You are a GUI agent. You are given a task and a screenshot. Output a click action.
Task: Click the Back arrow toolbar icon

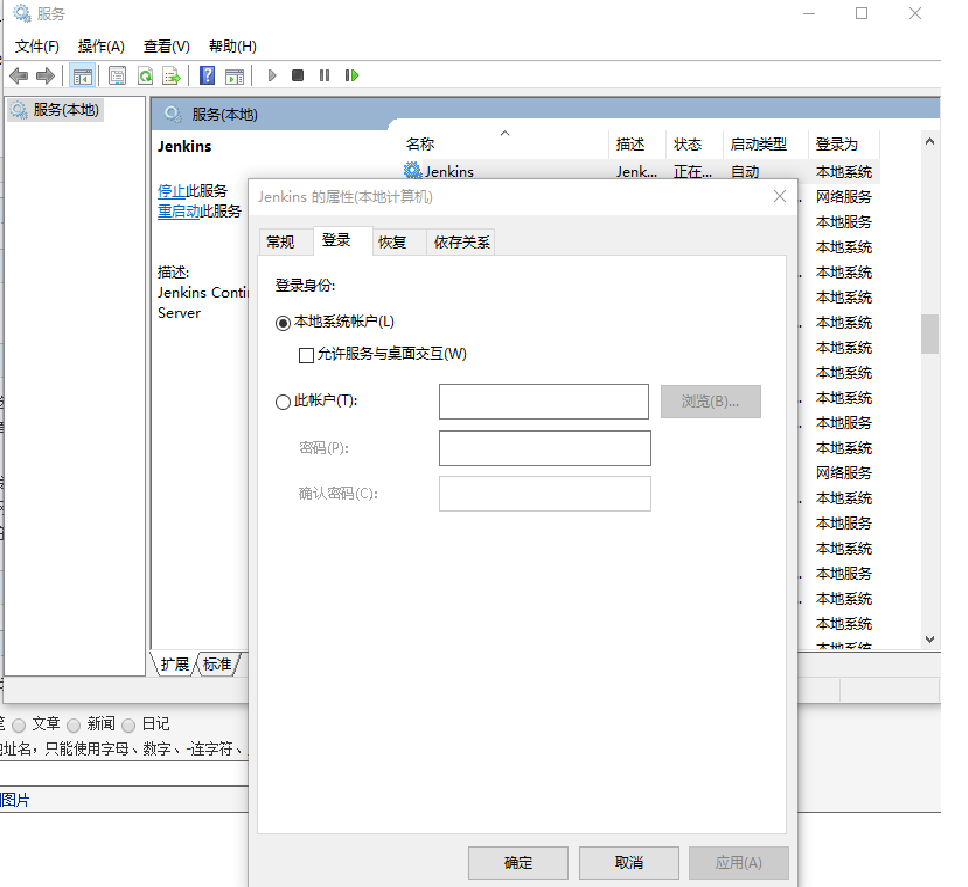(x=19, y=76)
